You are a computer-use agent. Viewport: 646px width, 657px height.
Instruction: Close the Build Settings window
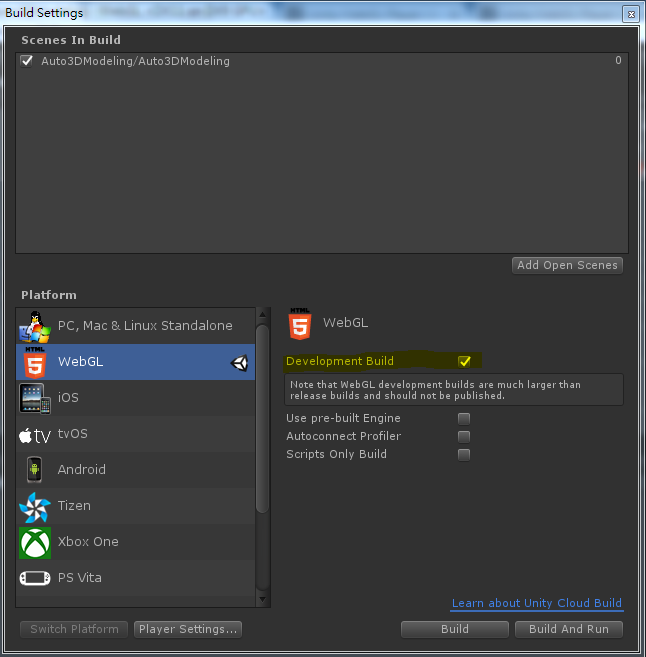click(630, 14)
